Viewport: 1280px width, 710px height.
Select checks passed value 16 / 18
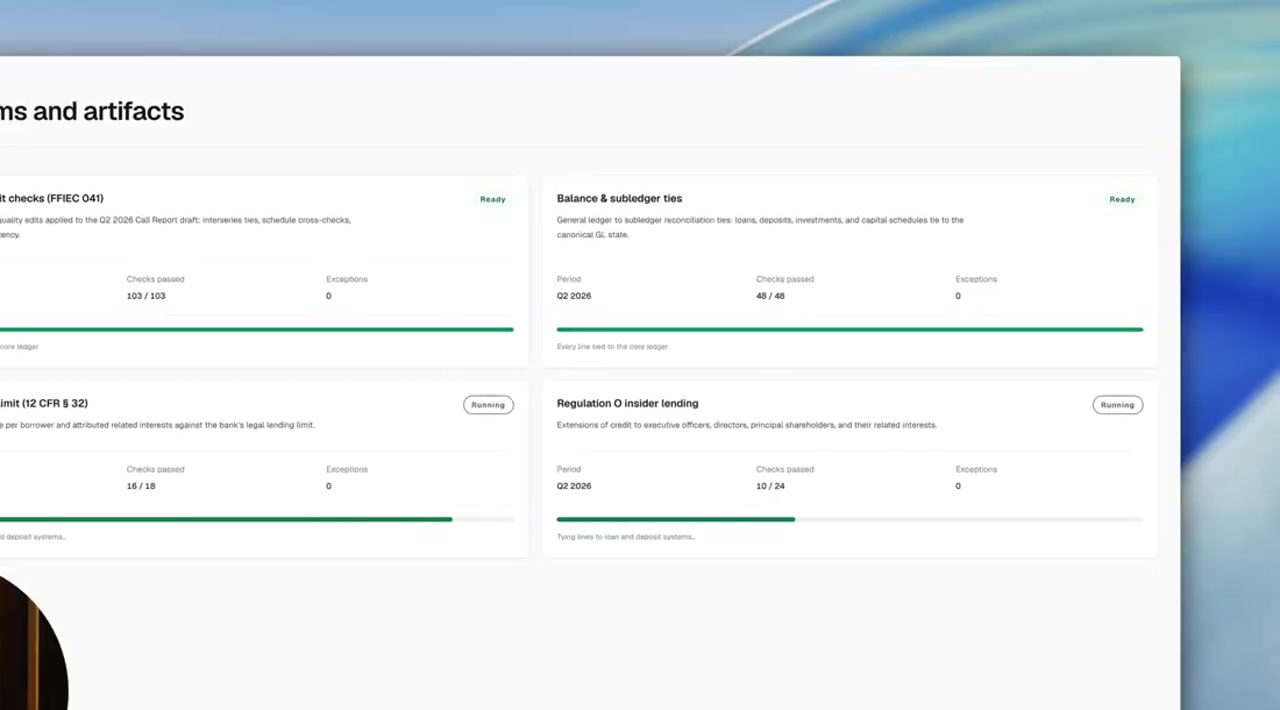[141, 486]
